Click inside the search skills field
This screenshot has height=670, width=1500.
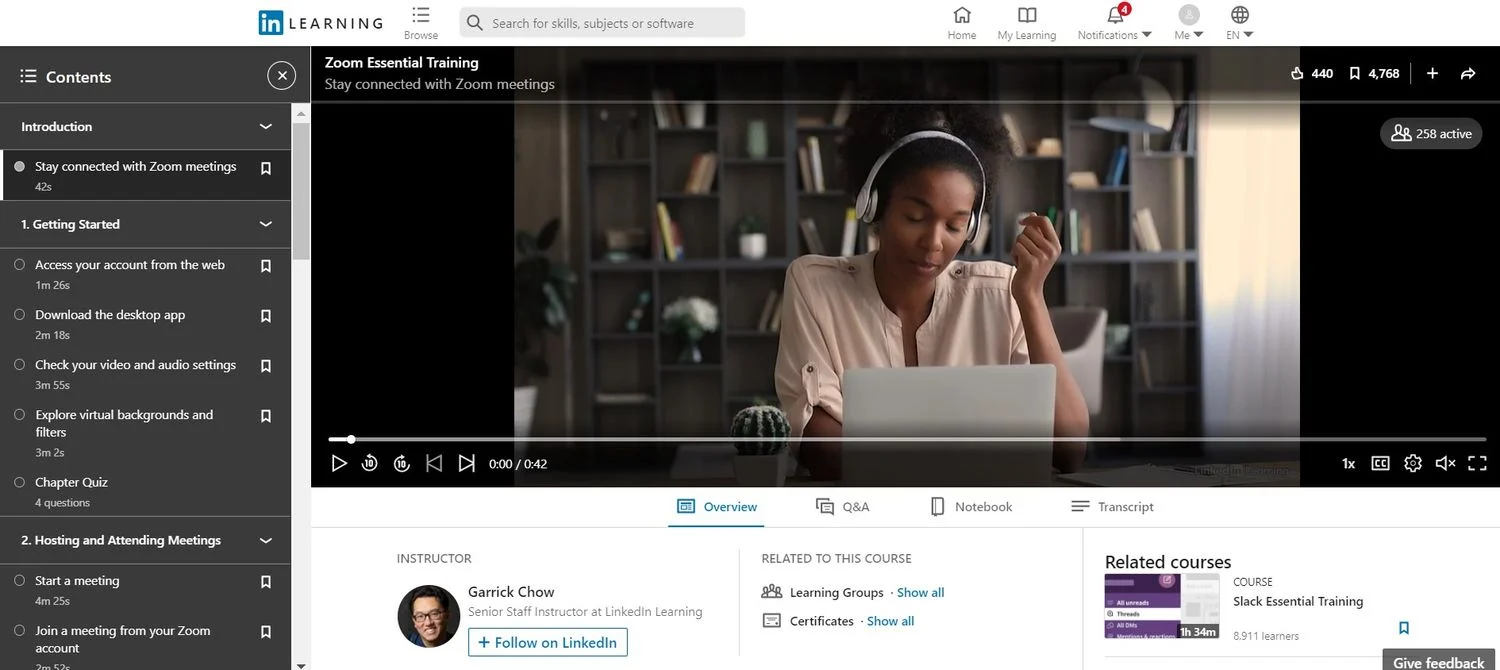click(602, 23)
